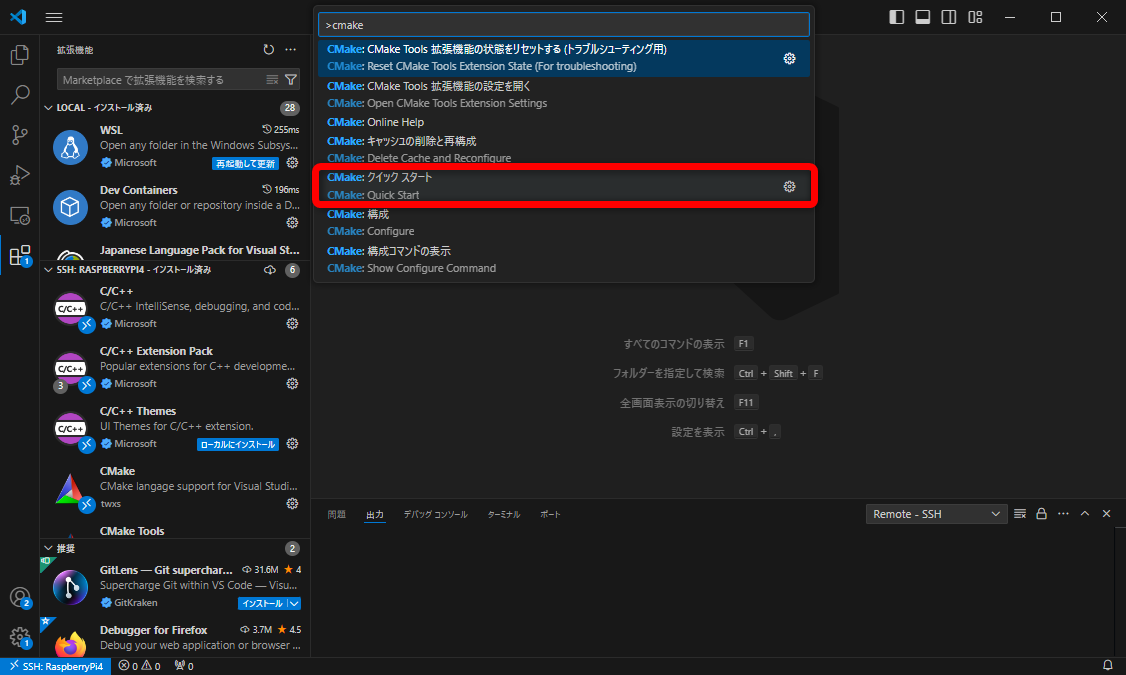Toggle the bottom panel layout
The width and height of the screenshot is (1126, 675).
point(923,17)
